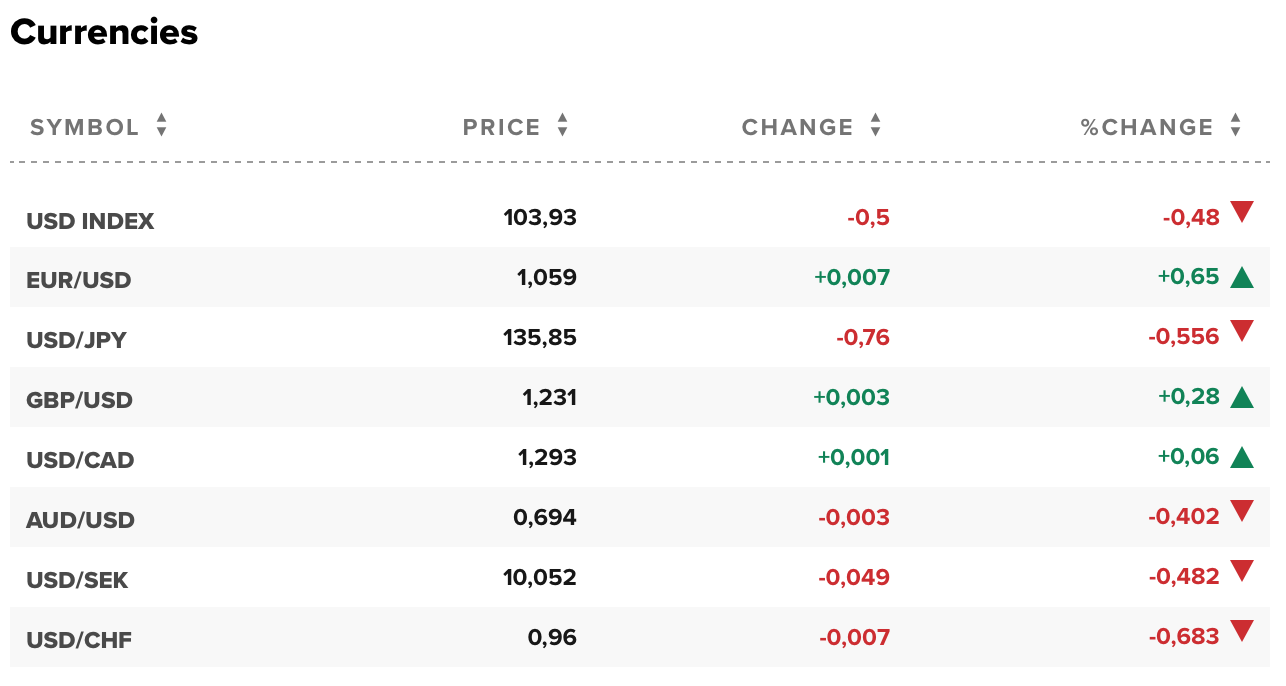Click the red triangle indicator for USD/SEK

click(x=1241, y=572)
